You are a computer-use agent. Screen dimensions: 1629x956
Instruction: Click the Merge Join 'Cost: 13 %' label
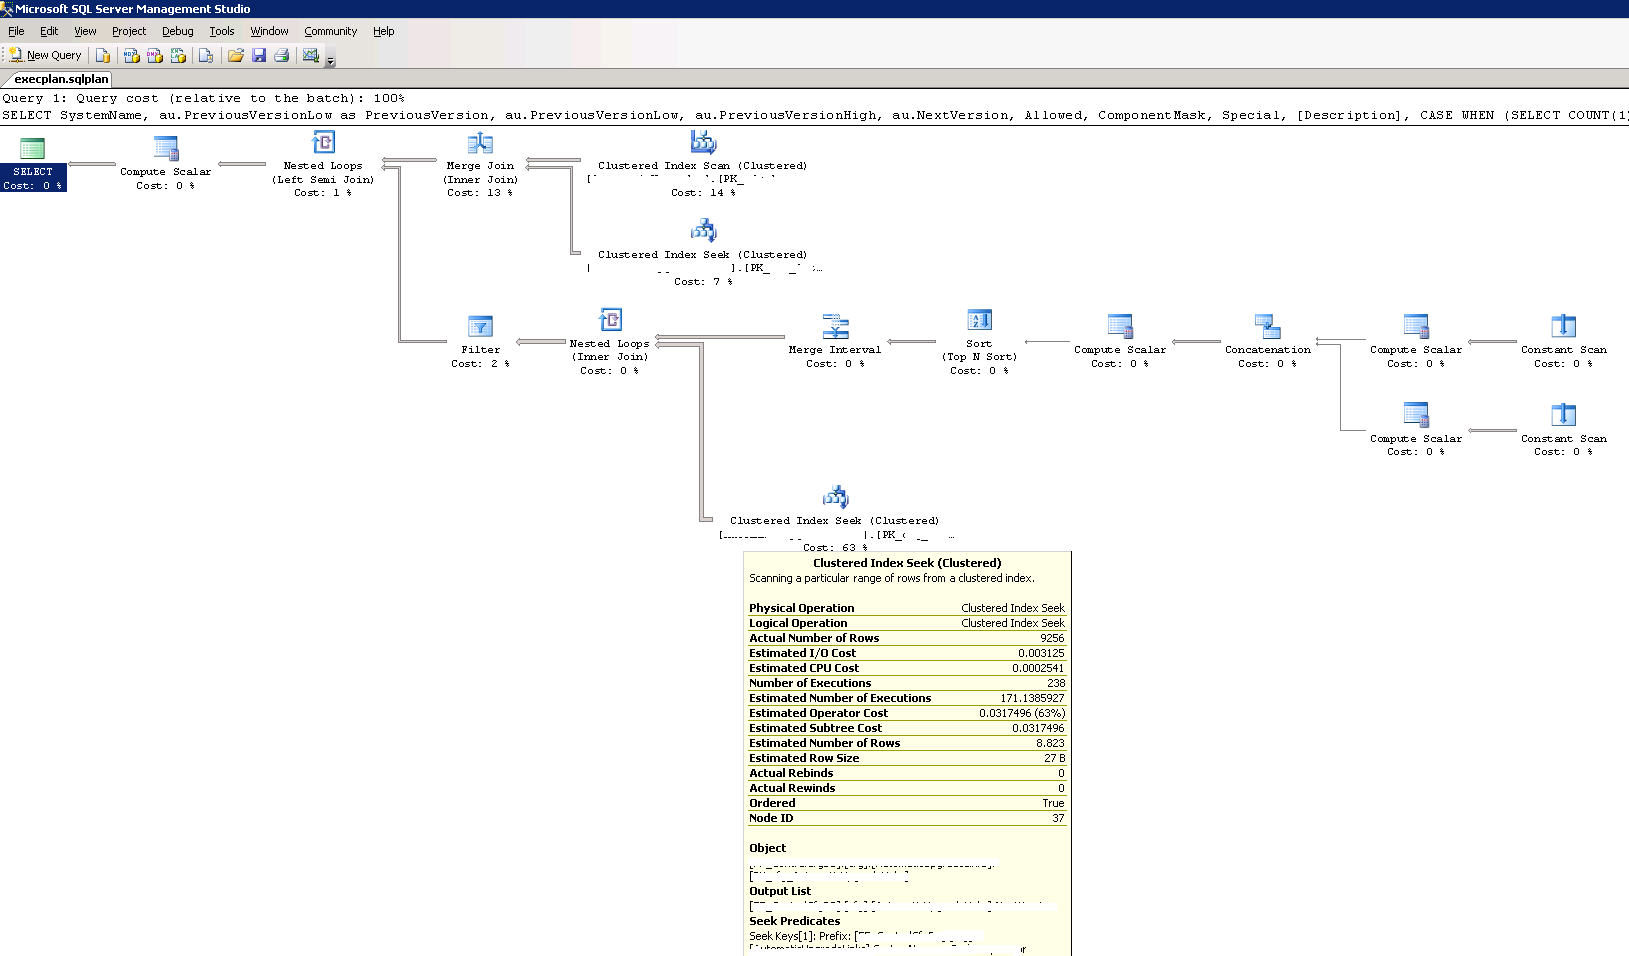point(480,193)
